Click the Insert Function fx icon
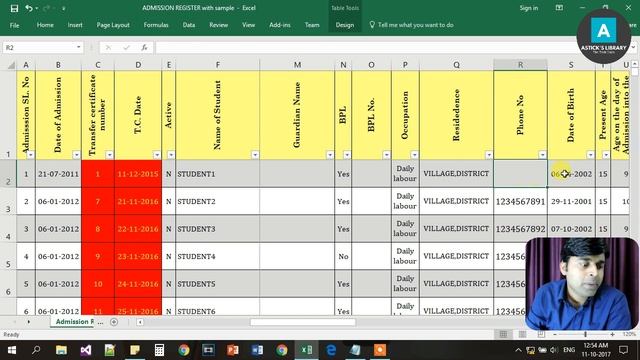 point(144,48)
